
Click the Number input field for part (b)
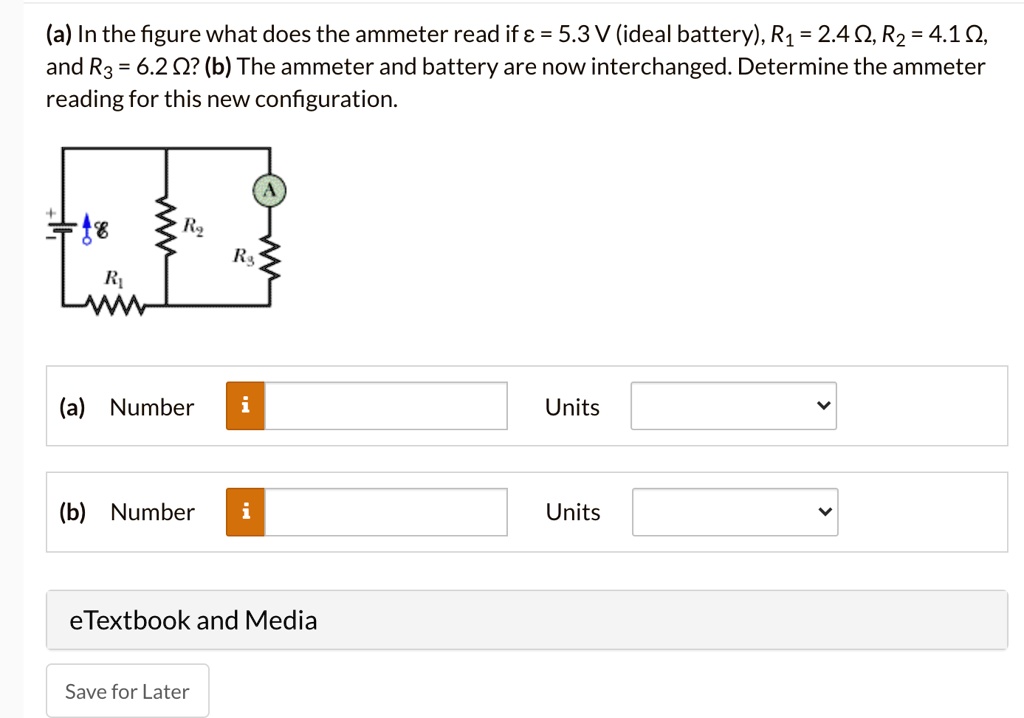tap(385, 511)
